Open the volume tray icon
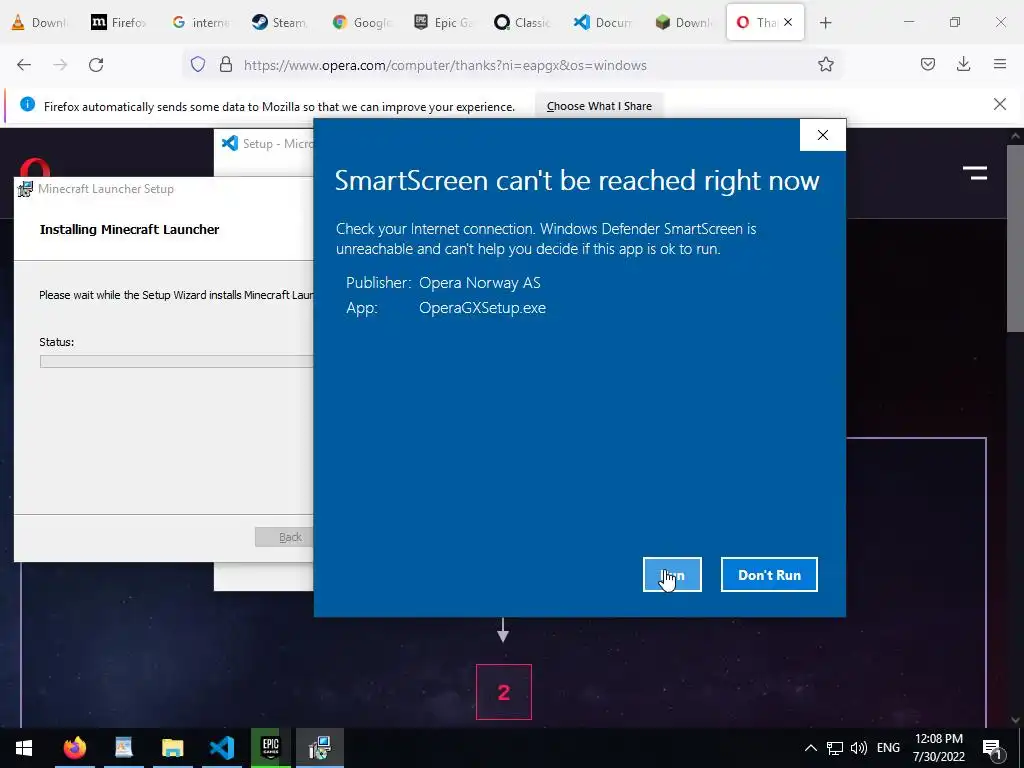Viewport: 1024px width, 768px height. point(859,748)
